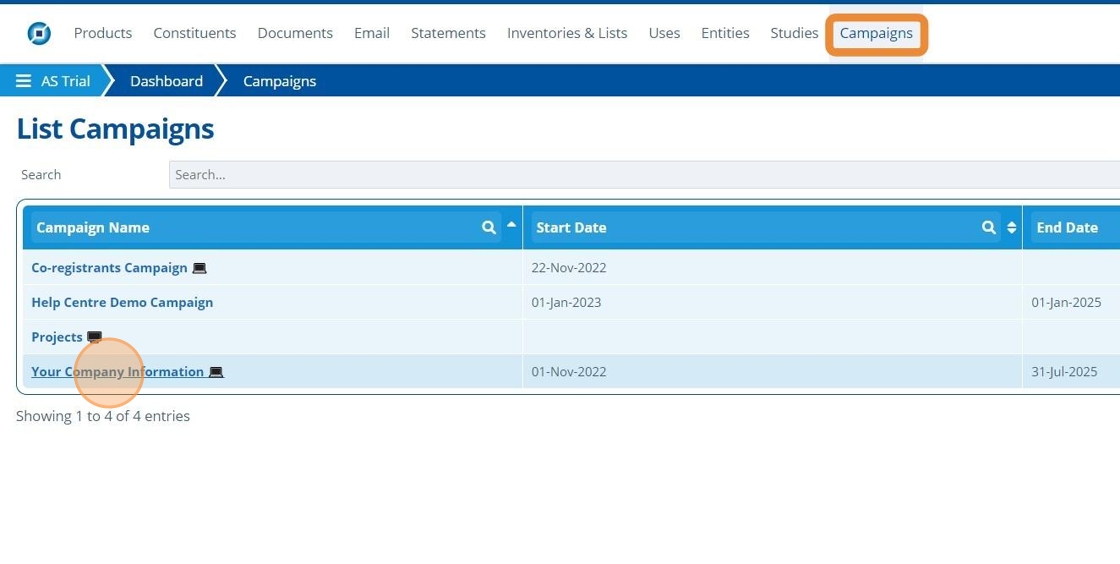Image resolution: width=1120 pixels, height=564 pixels.
Task: Open the Projects campaign link
Action: pos(57,337)
